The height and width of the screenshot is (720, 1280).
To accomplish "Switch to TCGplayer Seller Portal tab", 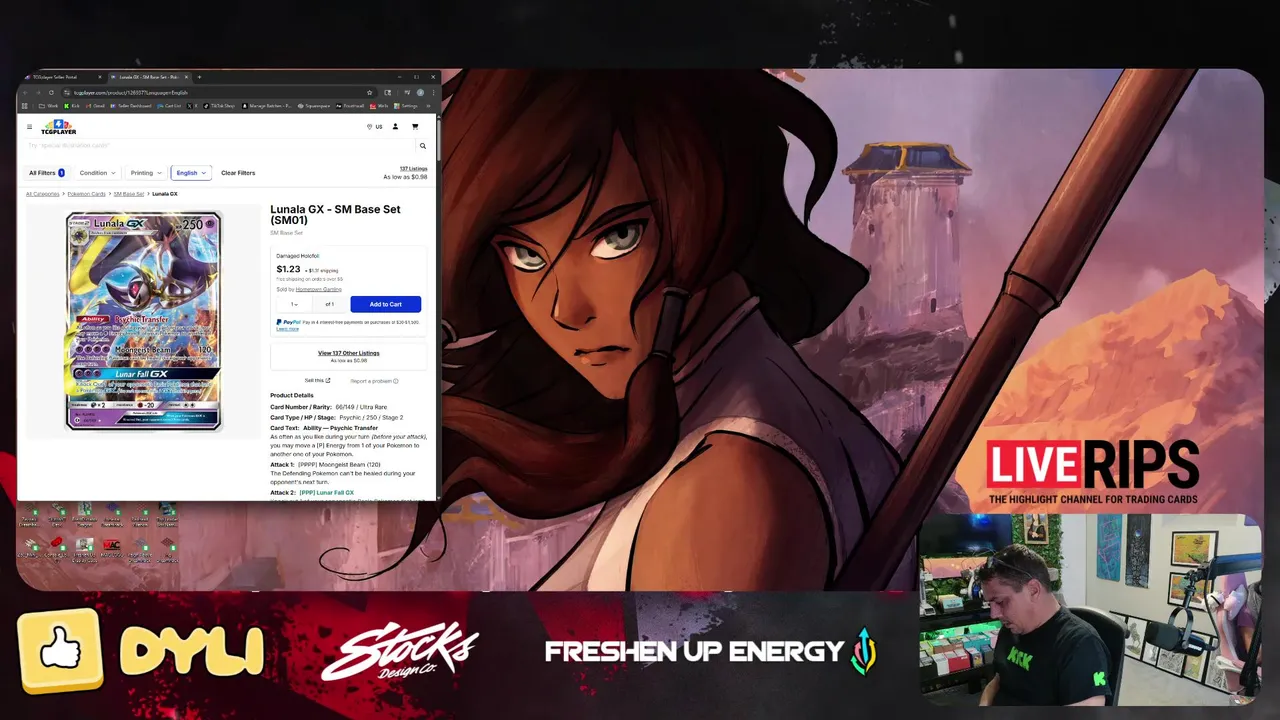I will click(x=60, y=77).
